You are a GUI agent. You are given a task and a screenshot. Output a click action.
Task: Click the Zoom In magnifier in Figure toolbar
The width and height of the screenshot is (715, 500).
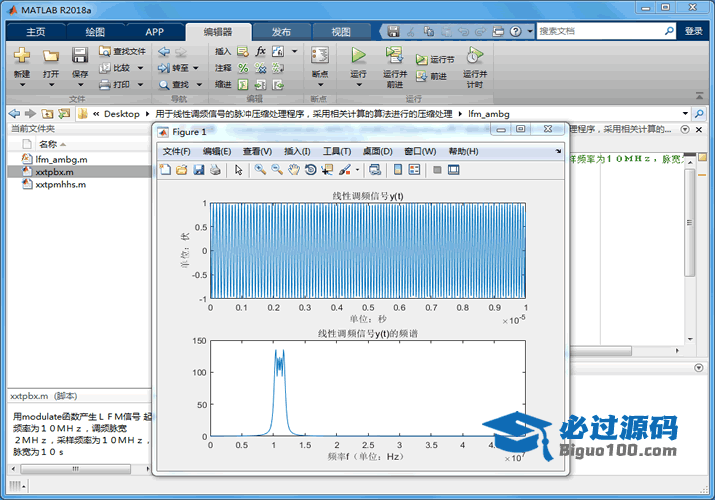point(260,170)
